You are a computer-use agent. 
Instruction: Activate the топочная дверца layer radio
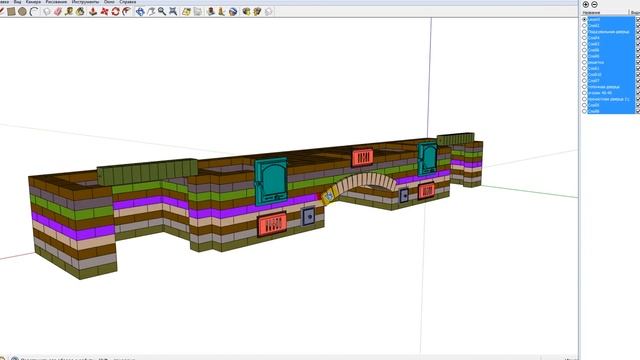click(584, 87)
